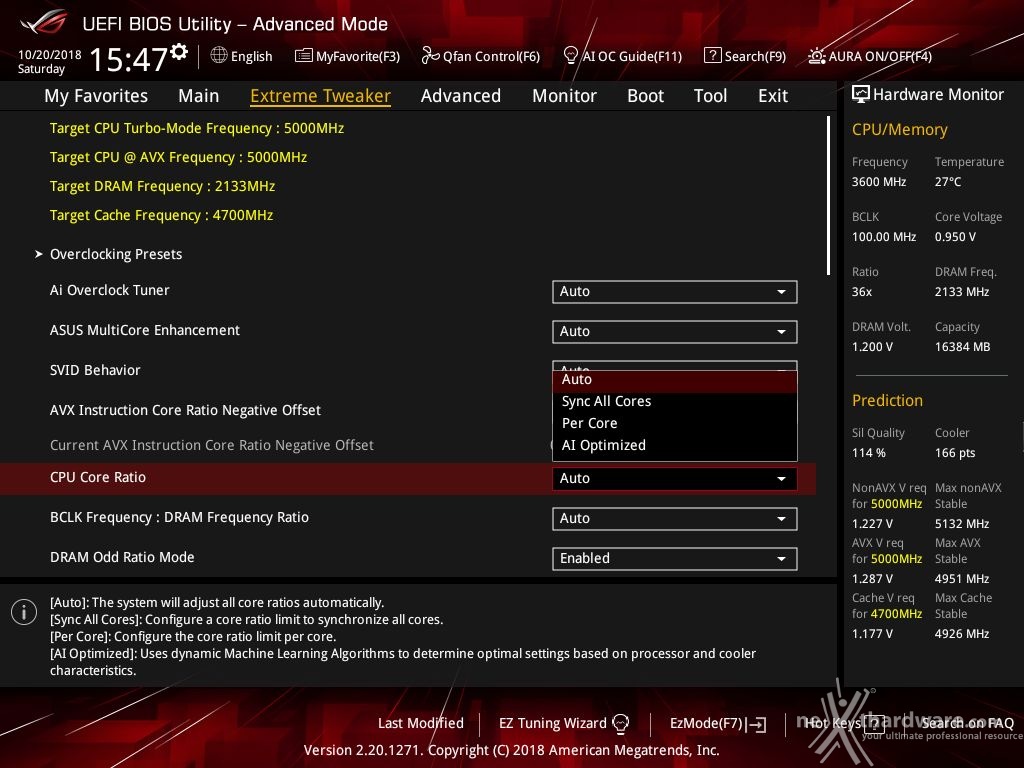Screen dimensions: 1024x768
Task: Open the Tool tab
Action: (711, 96)
